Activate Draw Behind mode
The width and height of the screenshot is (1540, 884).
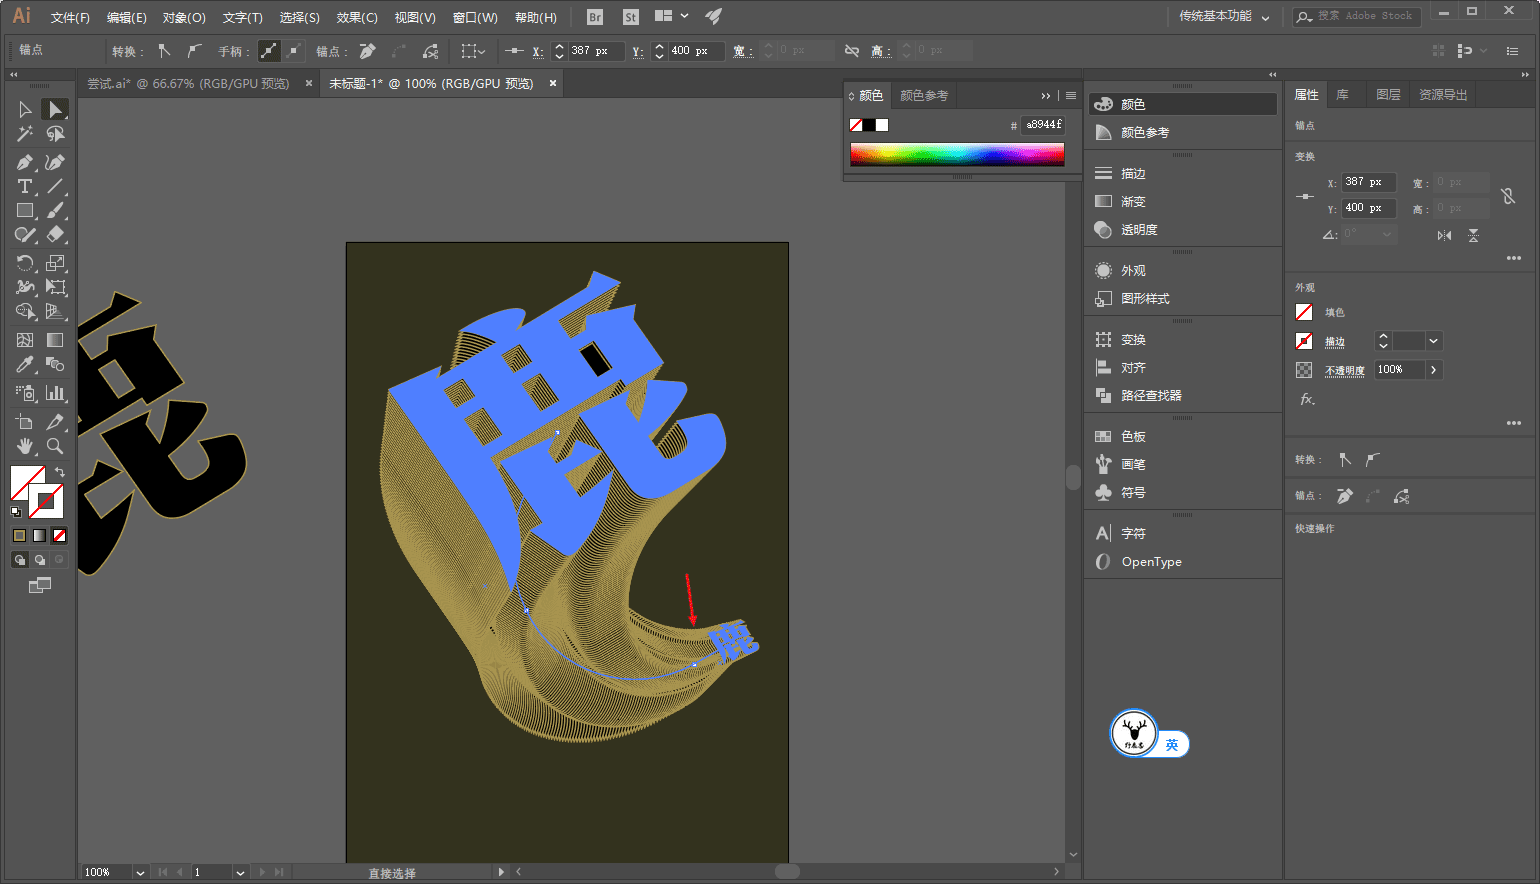pos(39,560)
